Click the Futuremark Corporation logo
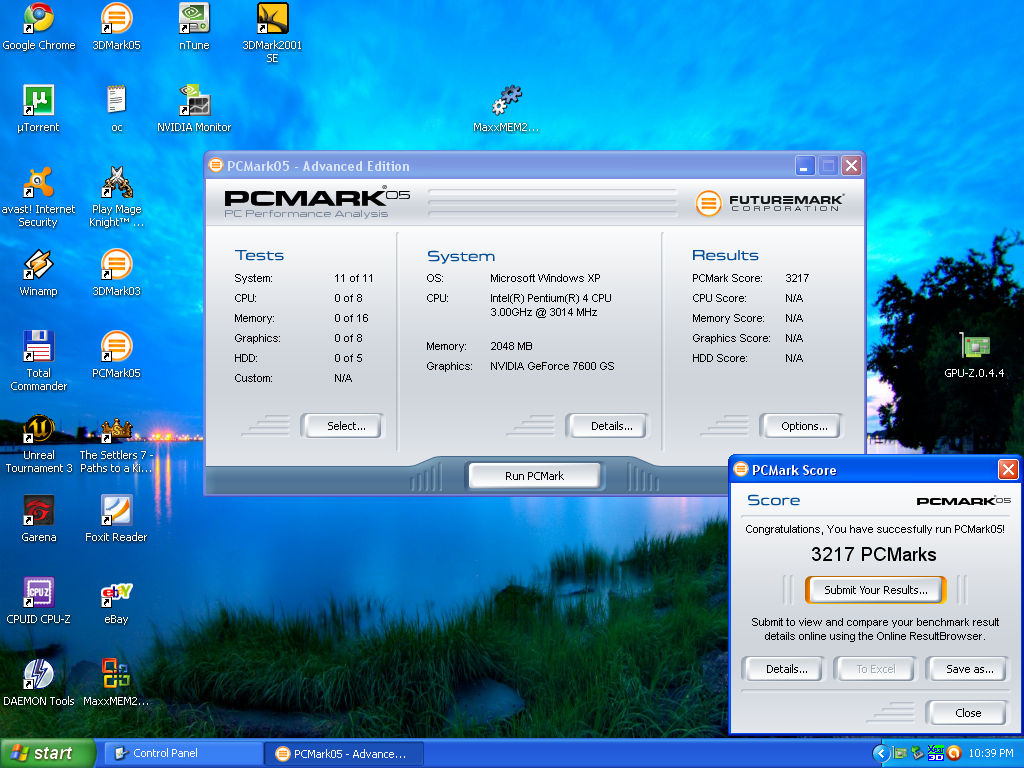The width and height of the screenshot is (1024, 768). (x=769, y=203)
